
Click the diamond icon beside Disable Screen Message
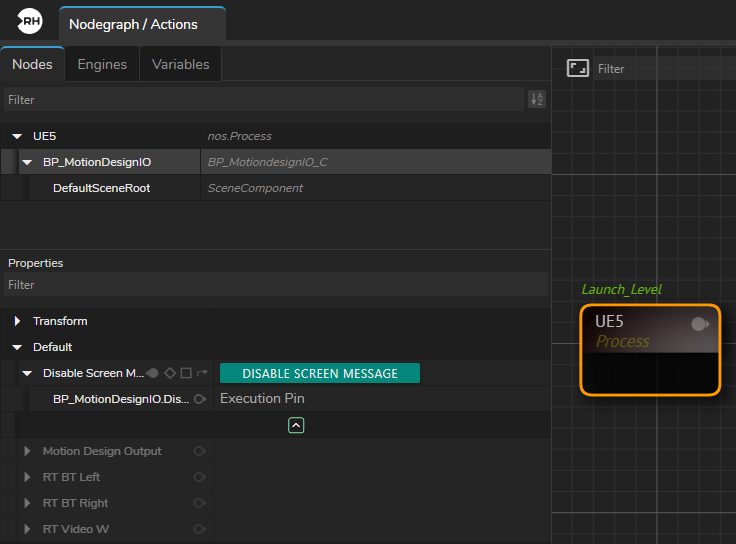[170, 373]
